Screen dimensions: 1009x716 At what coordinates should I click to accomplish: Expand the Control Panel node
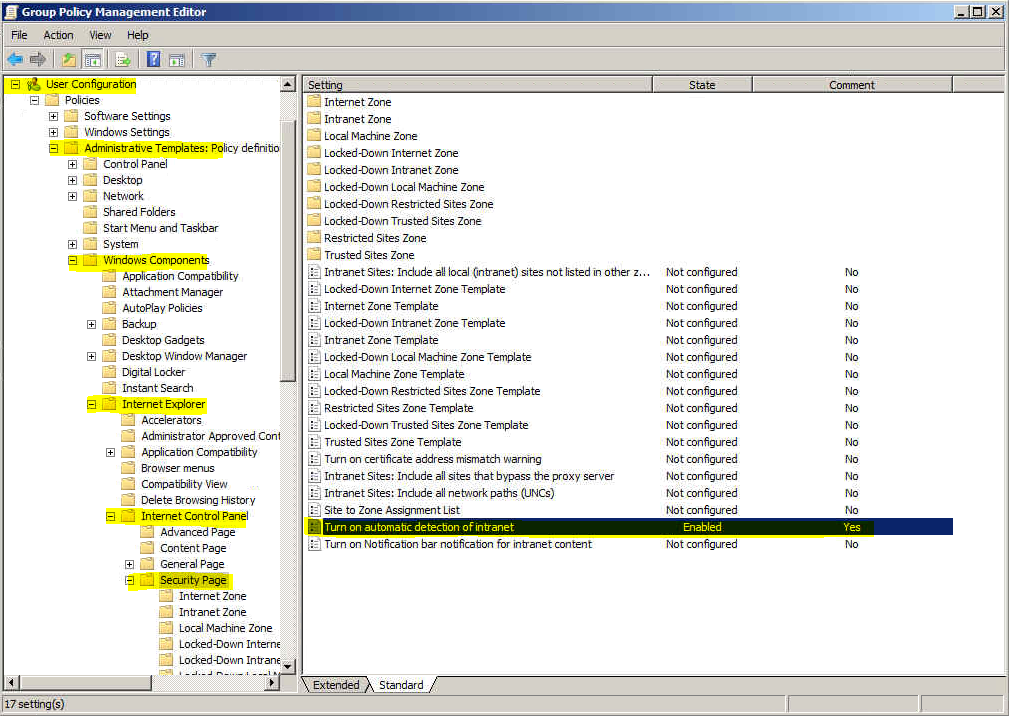tap(73, 165)
